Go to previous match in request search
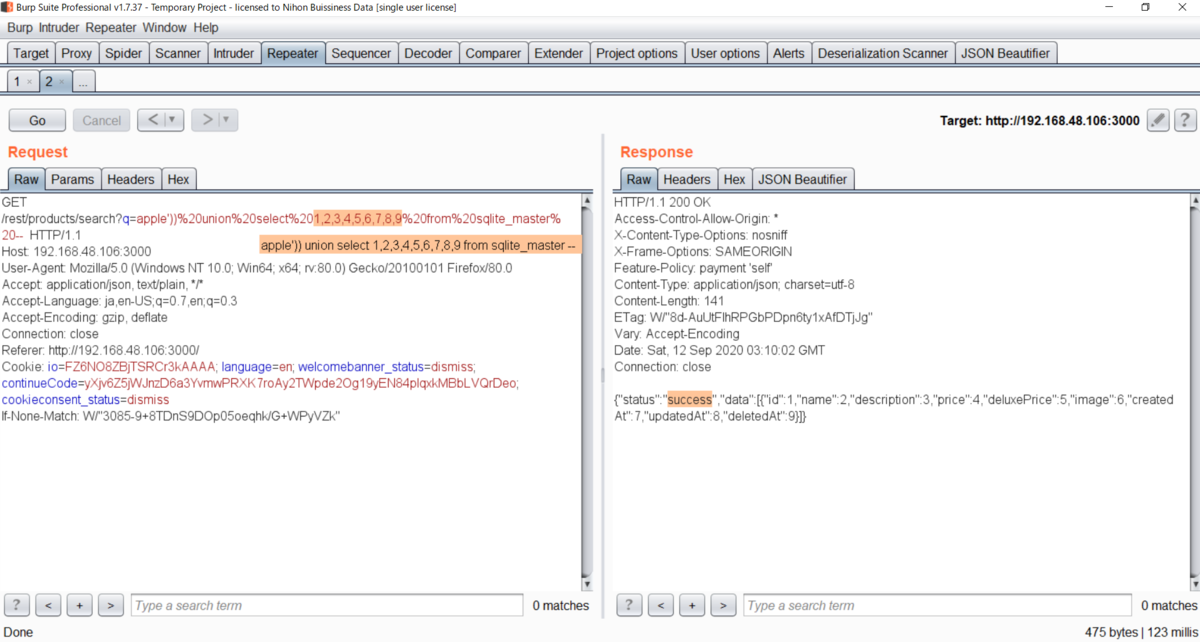 [x=48, y=605]
